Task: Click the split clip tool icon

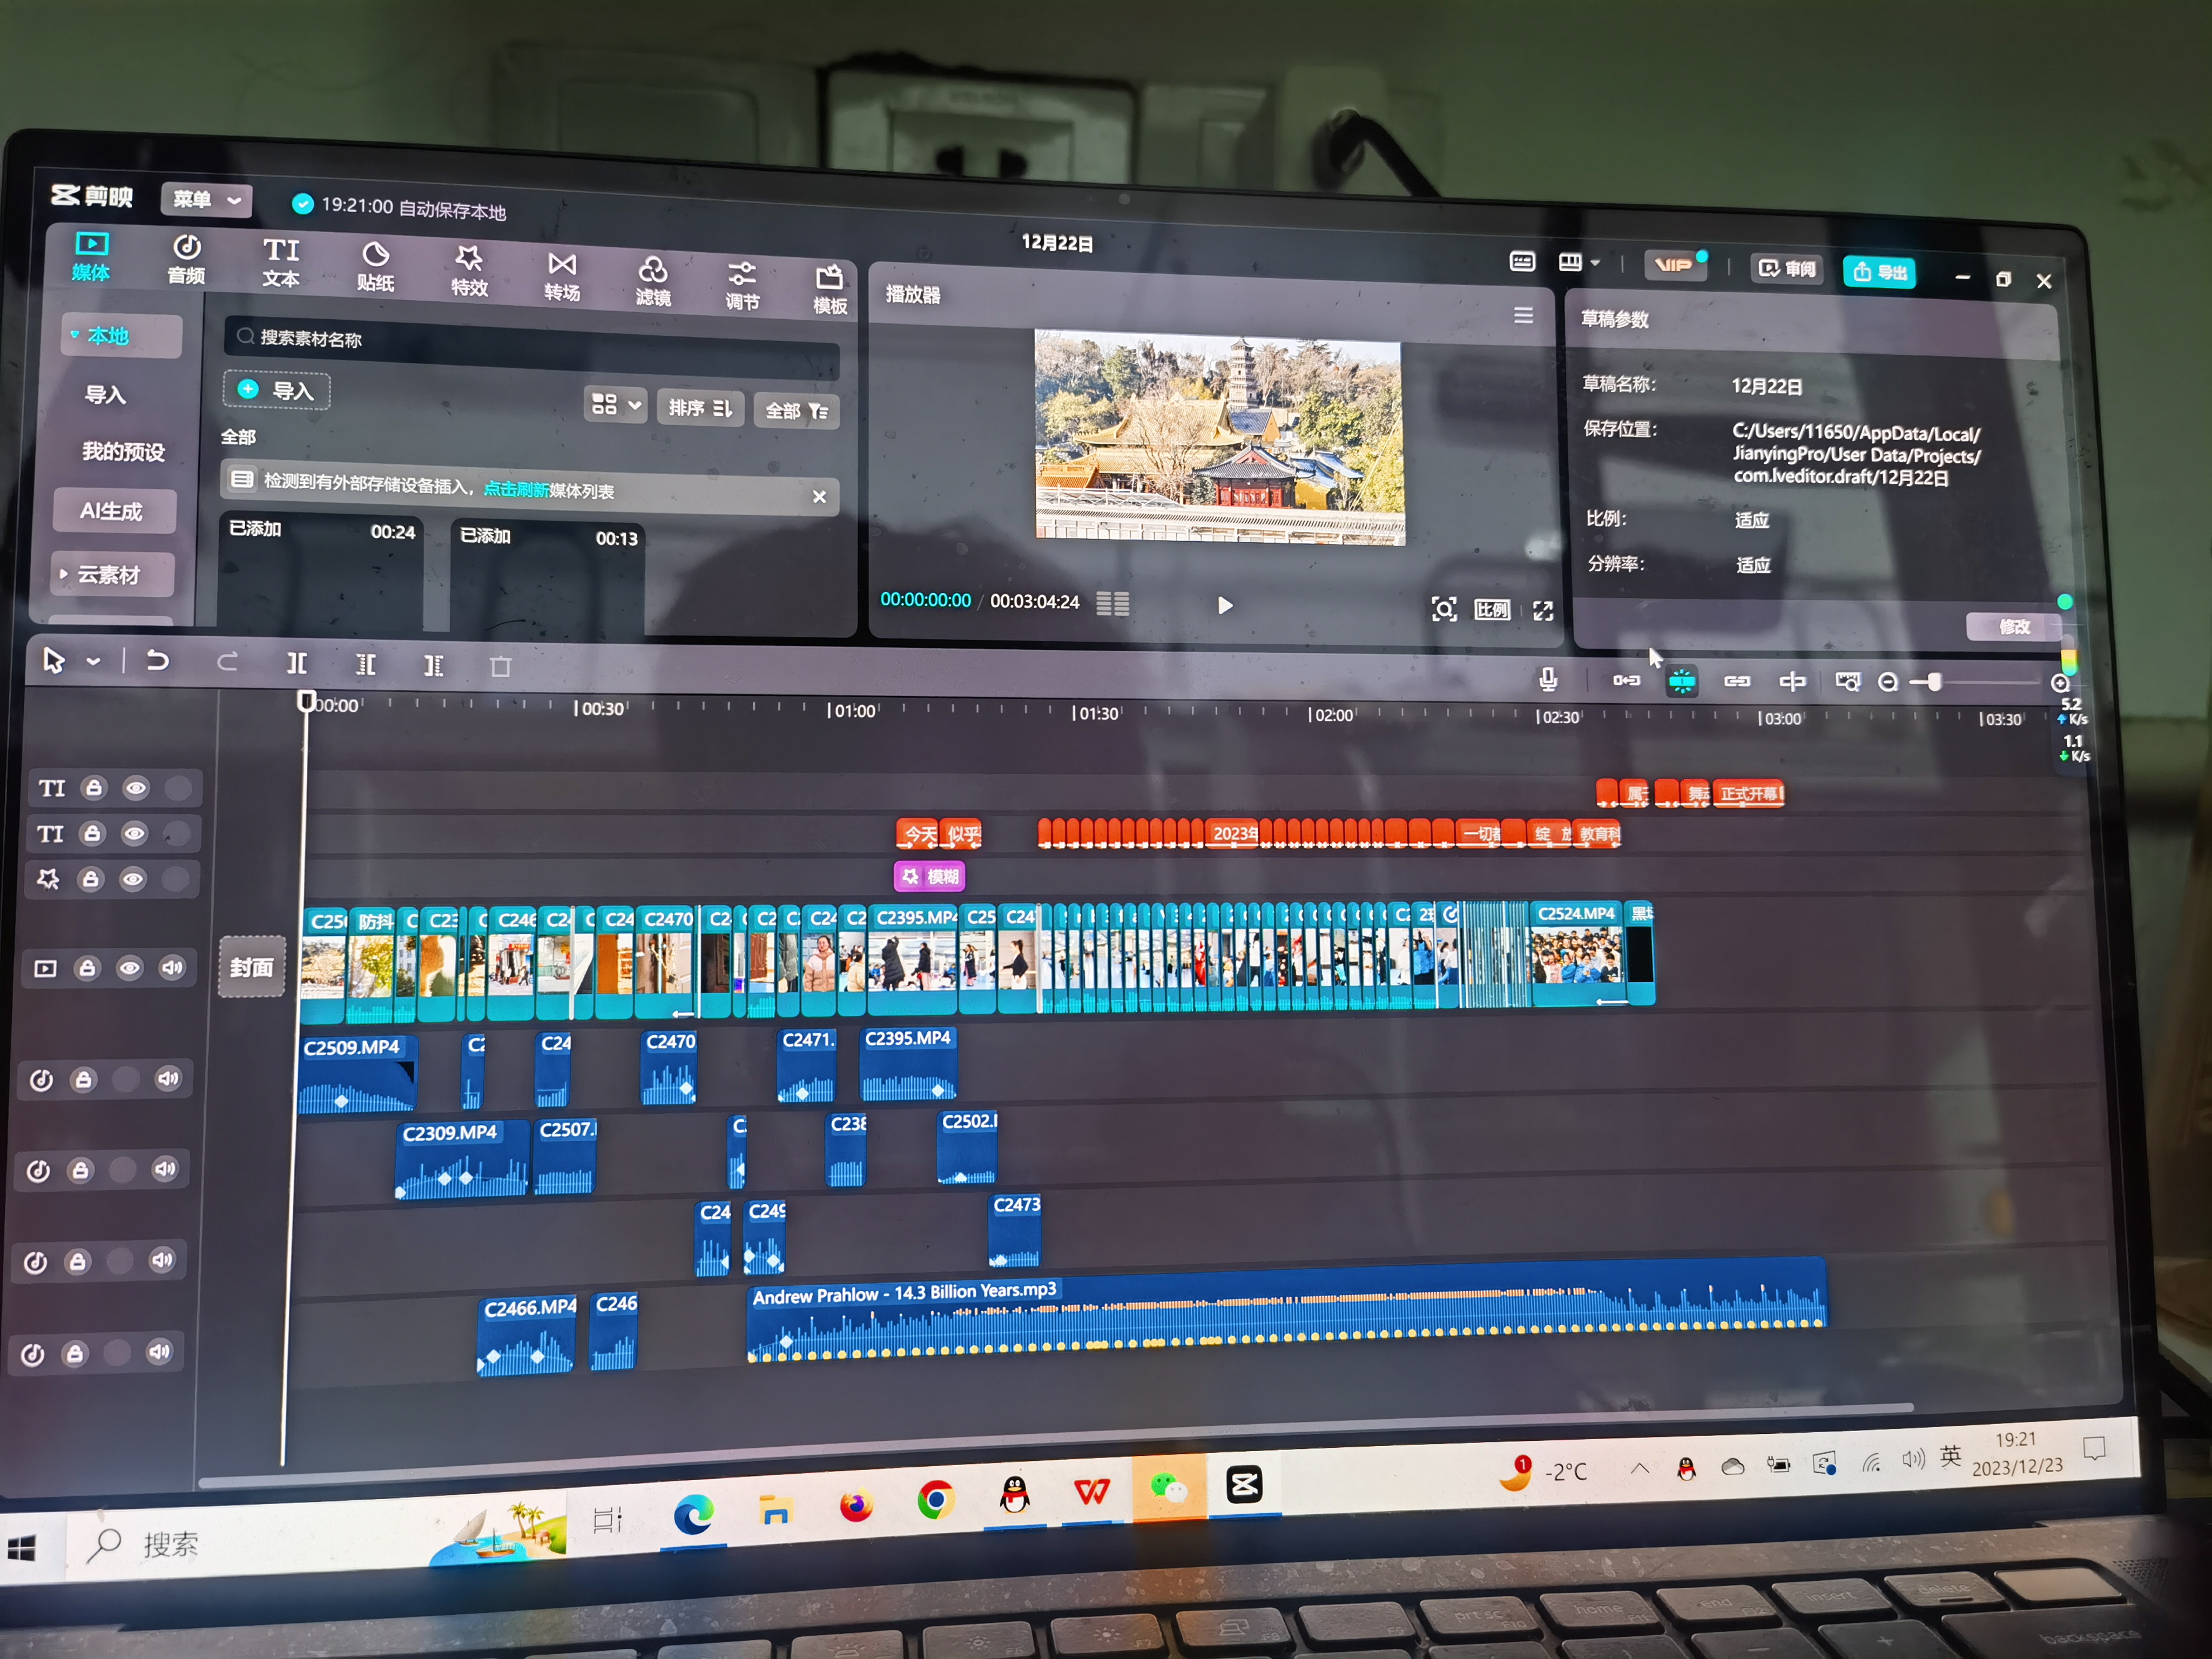Action: [x=297, y=664]
